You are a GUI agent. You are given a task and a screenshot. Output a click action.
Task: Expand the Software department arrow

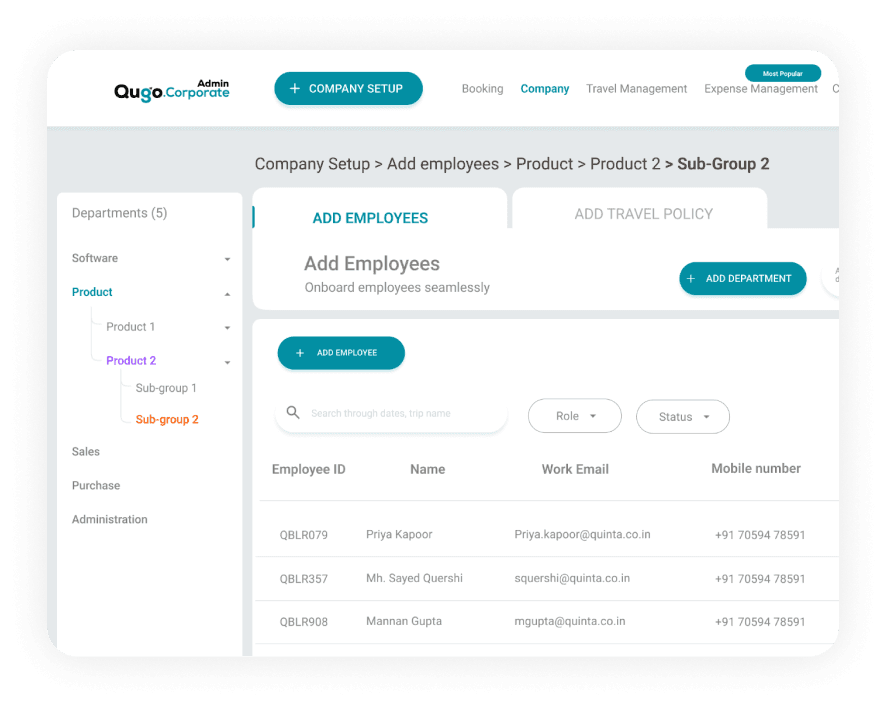pos(227,259)
